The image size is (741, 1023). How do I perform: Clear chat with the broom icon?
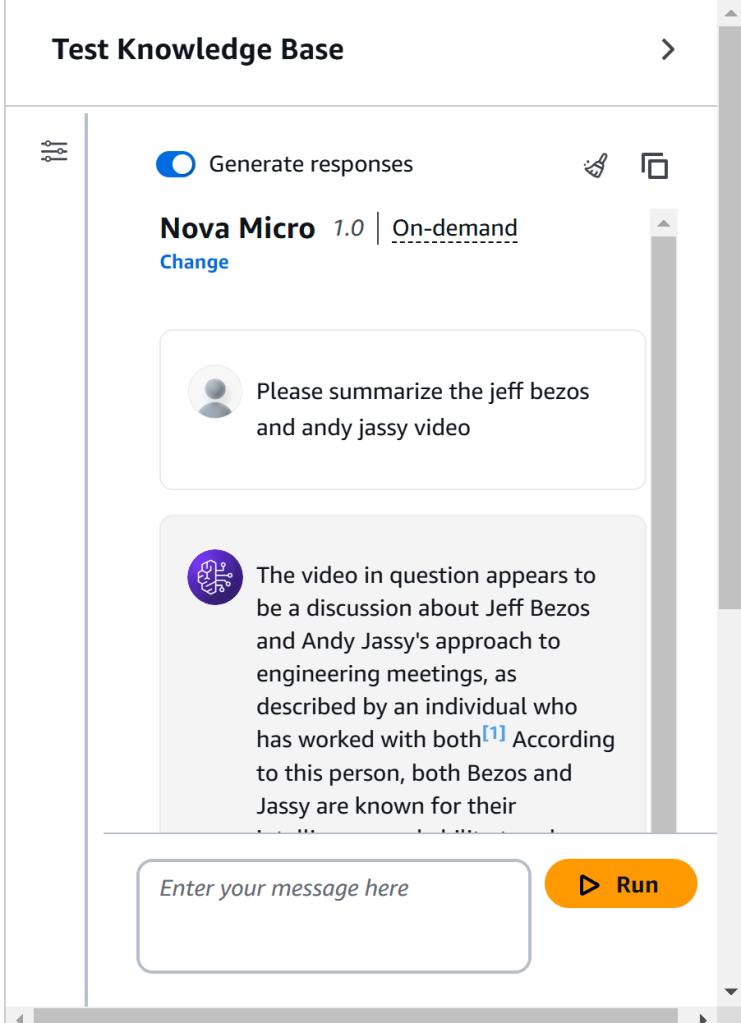tap(596, 166)
